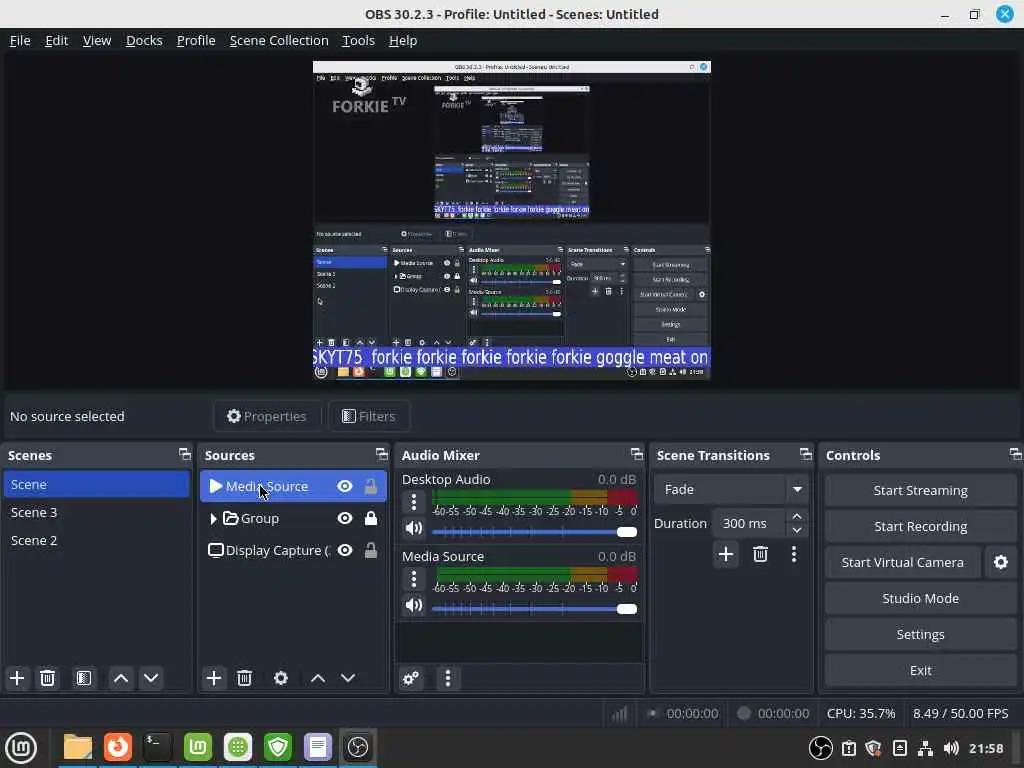Screen dimensions: 1024x768
Task: Launch Firefox from the taskbar
Action: pyautogui.click(x=118, y=747)
